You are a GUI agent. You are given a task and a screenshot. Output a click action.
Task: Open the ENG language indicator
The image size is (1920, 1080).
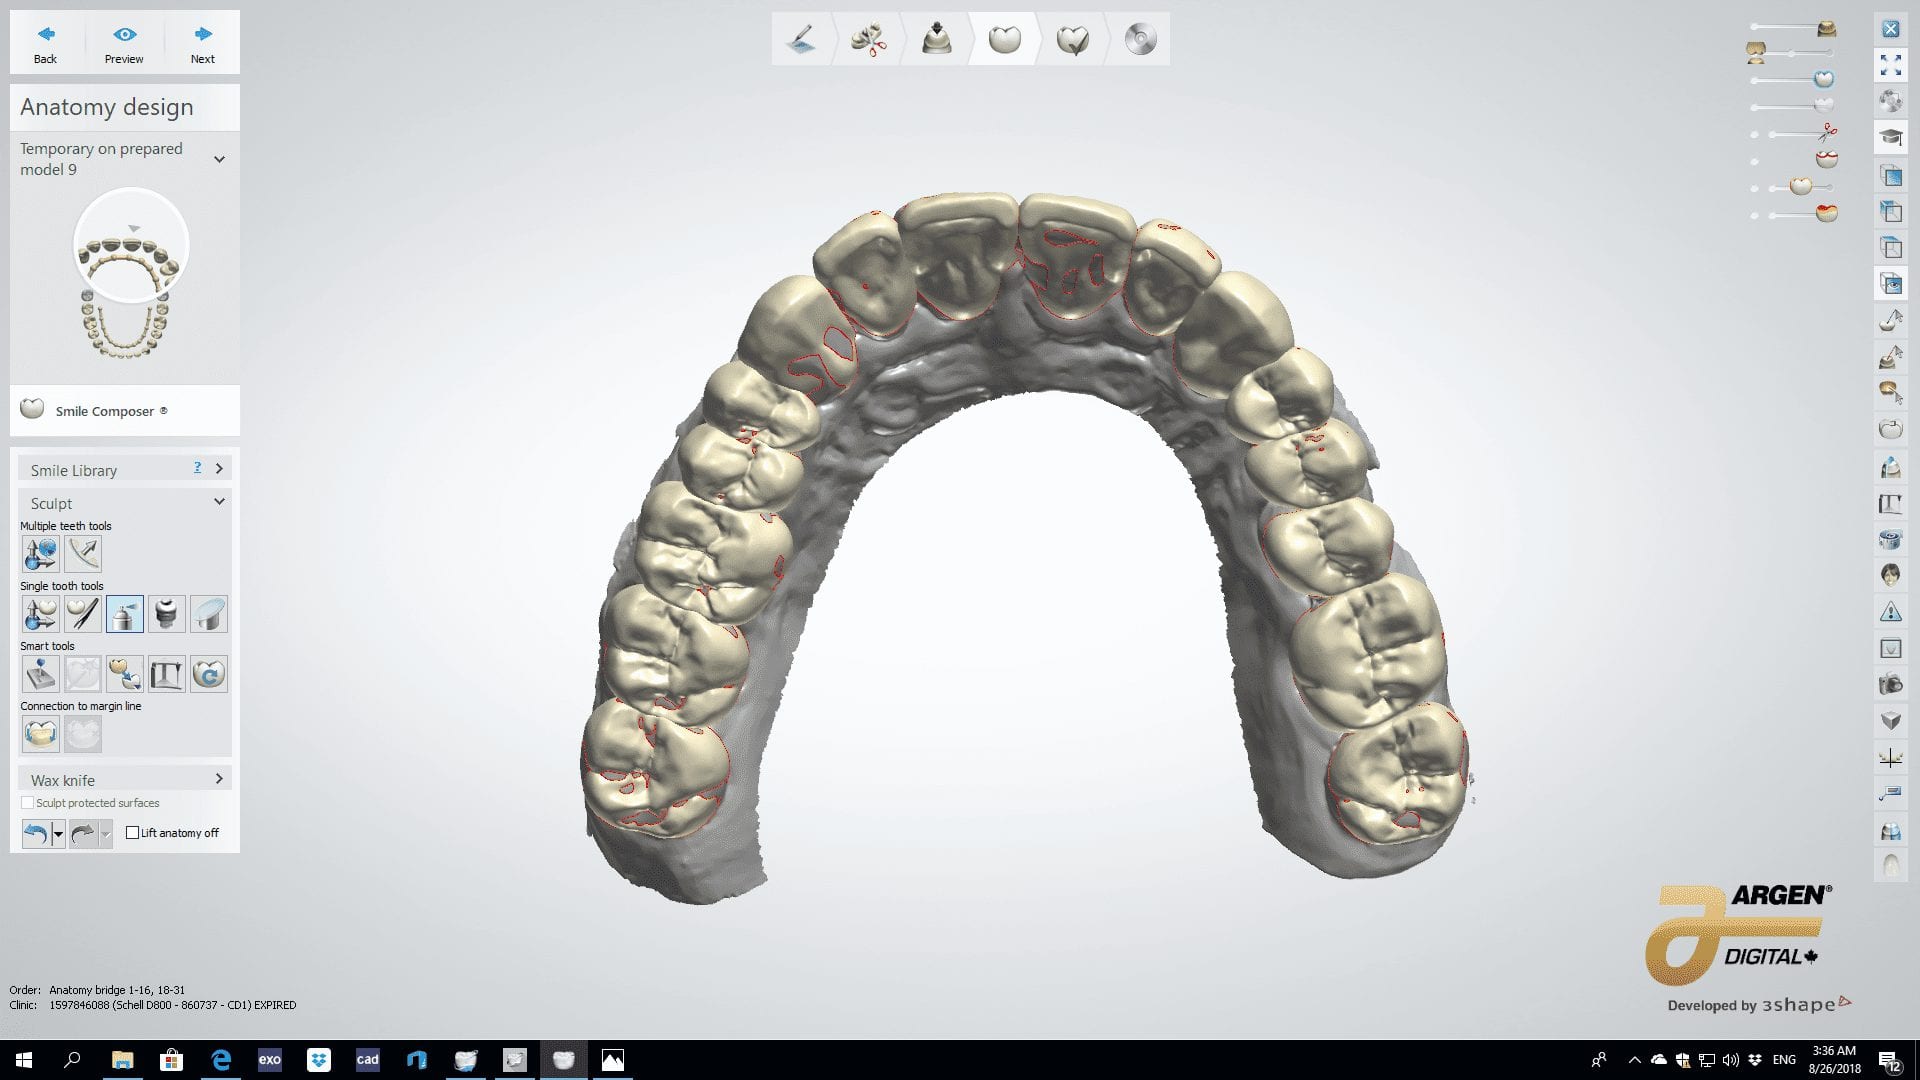[1784, 1060]
